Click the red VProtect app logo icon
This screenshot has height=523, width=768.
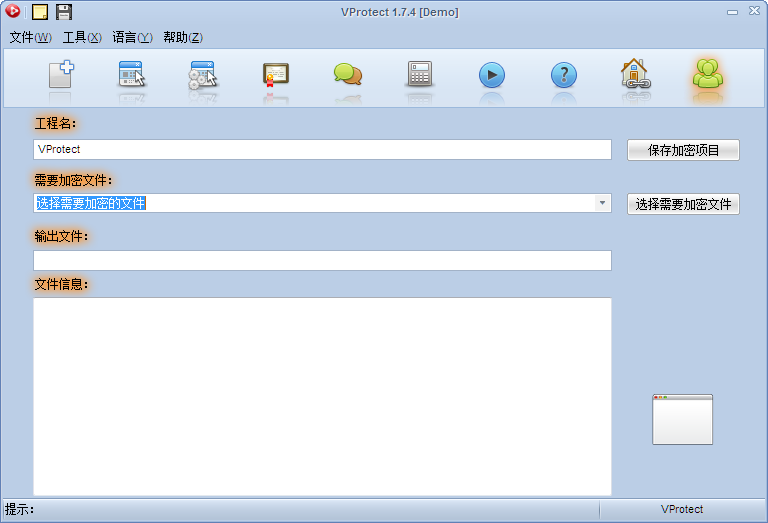click(13, 11)
